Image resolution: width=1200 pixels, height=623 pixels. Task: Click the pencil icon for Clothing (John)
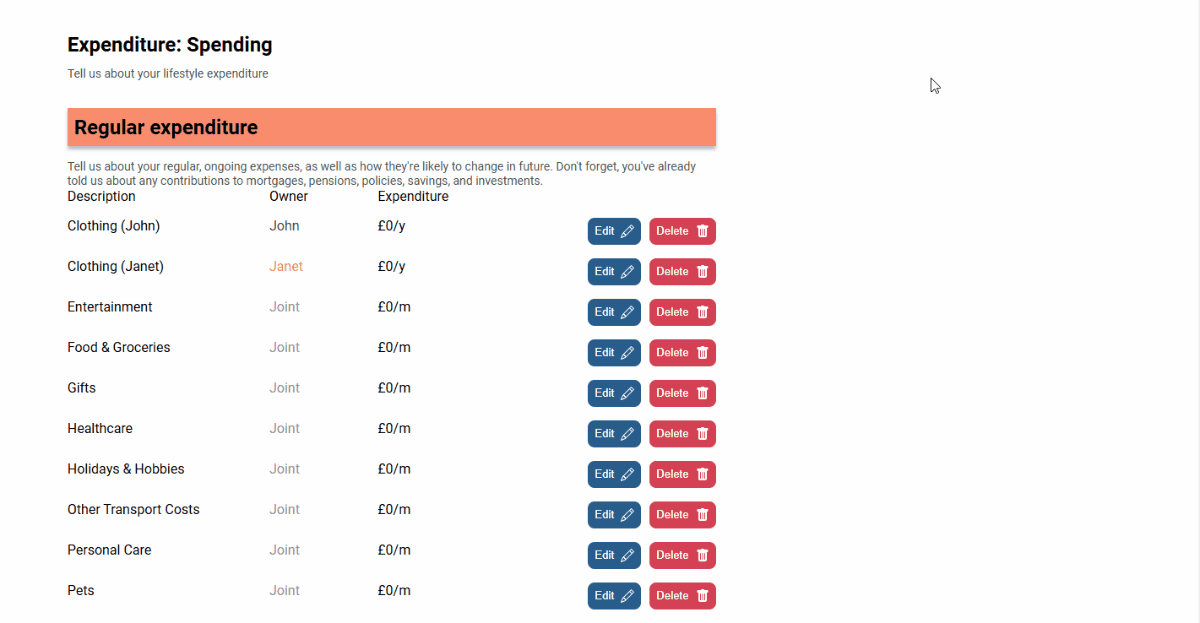628,231
